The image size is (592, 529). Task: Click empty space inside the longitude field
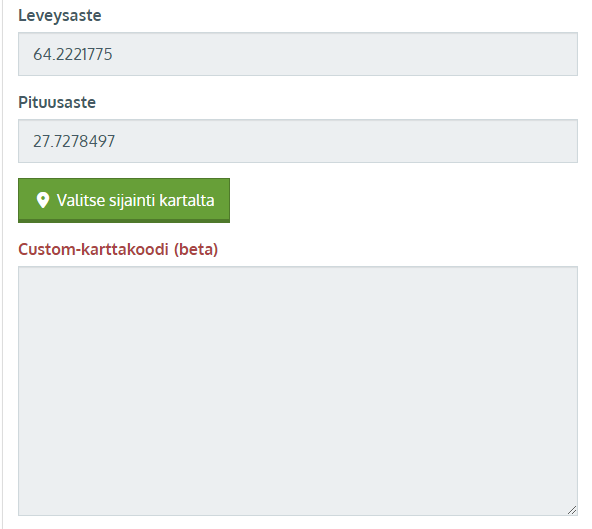click(x=340, y=141)
